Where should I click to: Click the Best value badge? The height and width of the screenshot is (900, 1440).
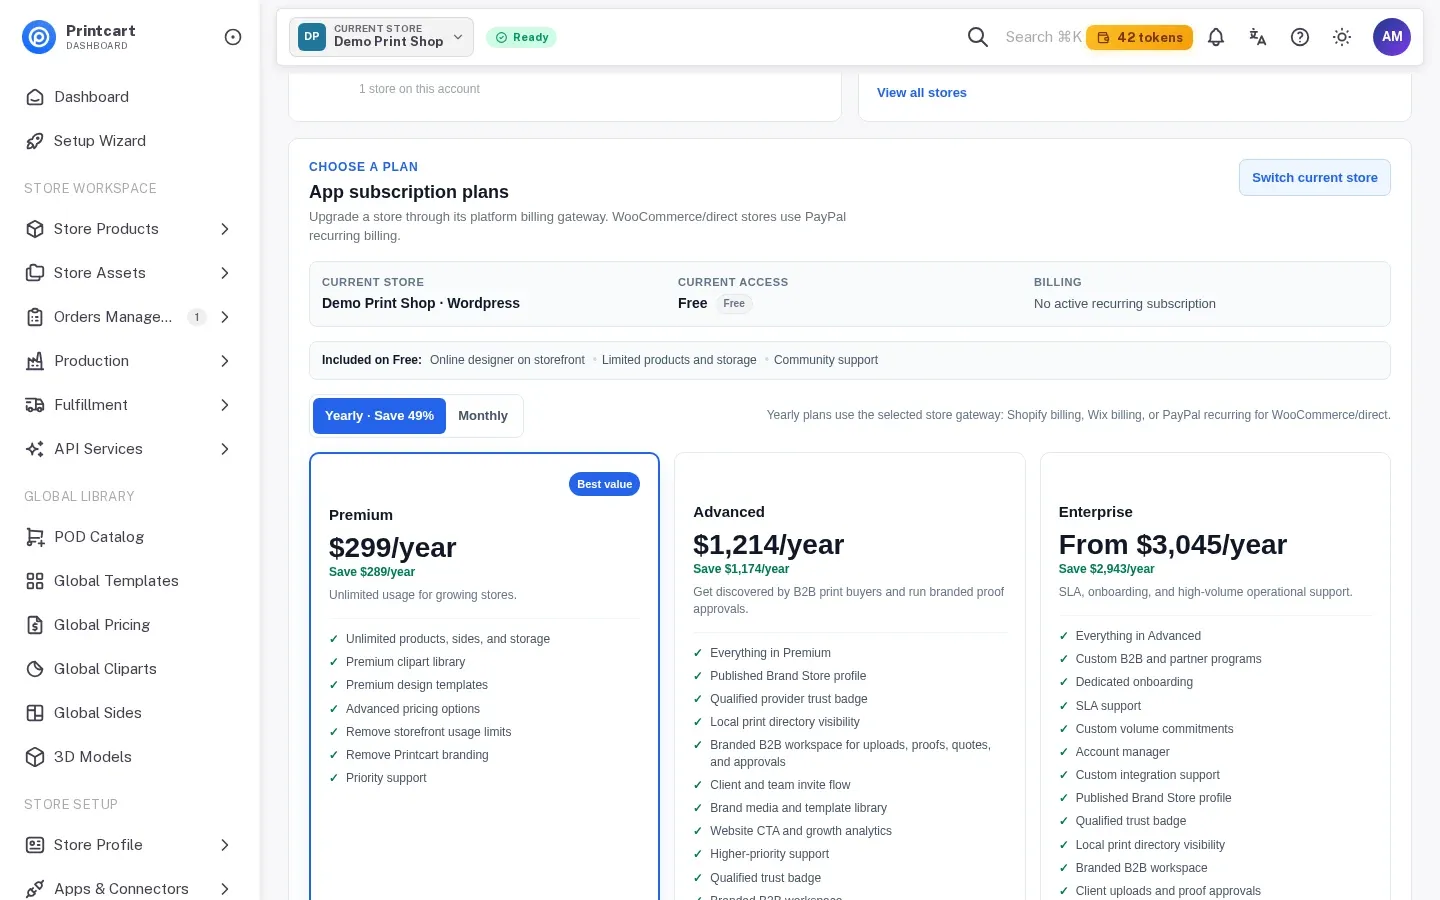click(x=605, y=484)
